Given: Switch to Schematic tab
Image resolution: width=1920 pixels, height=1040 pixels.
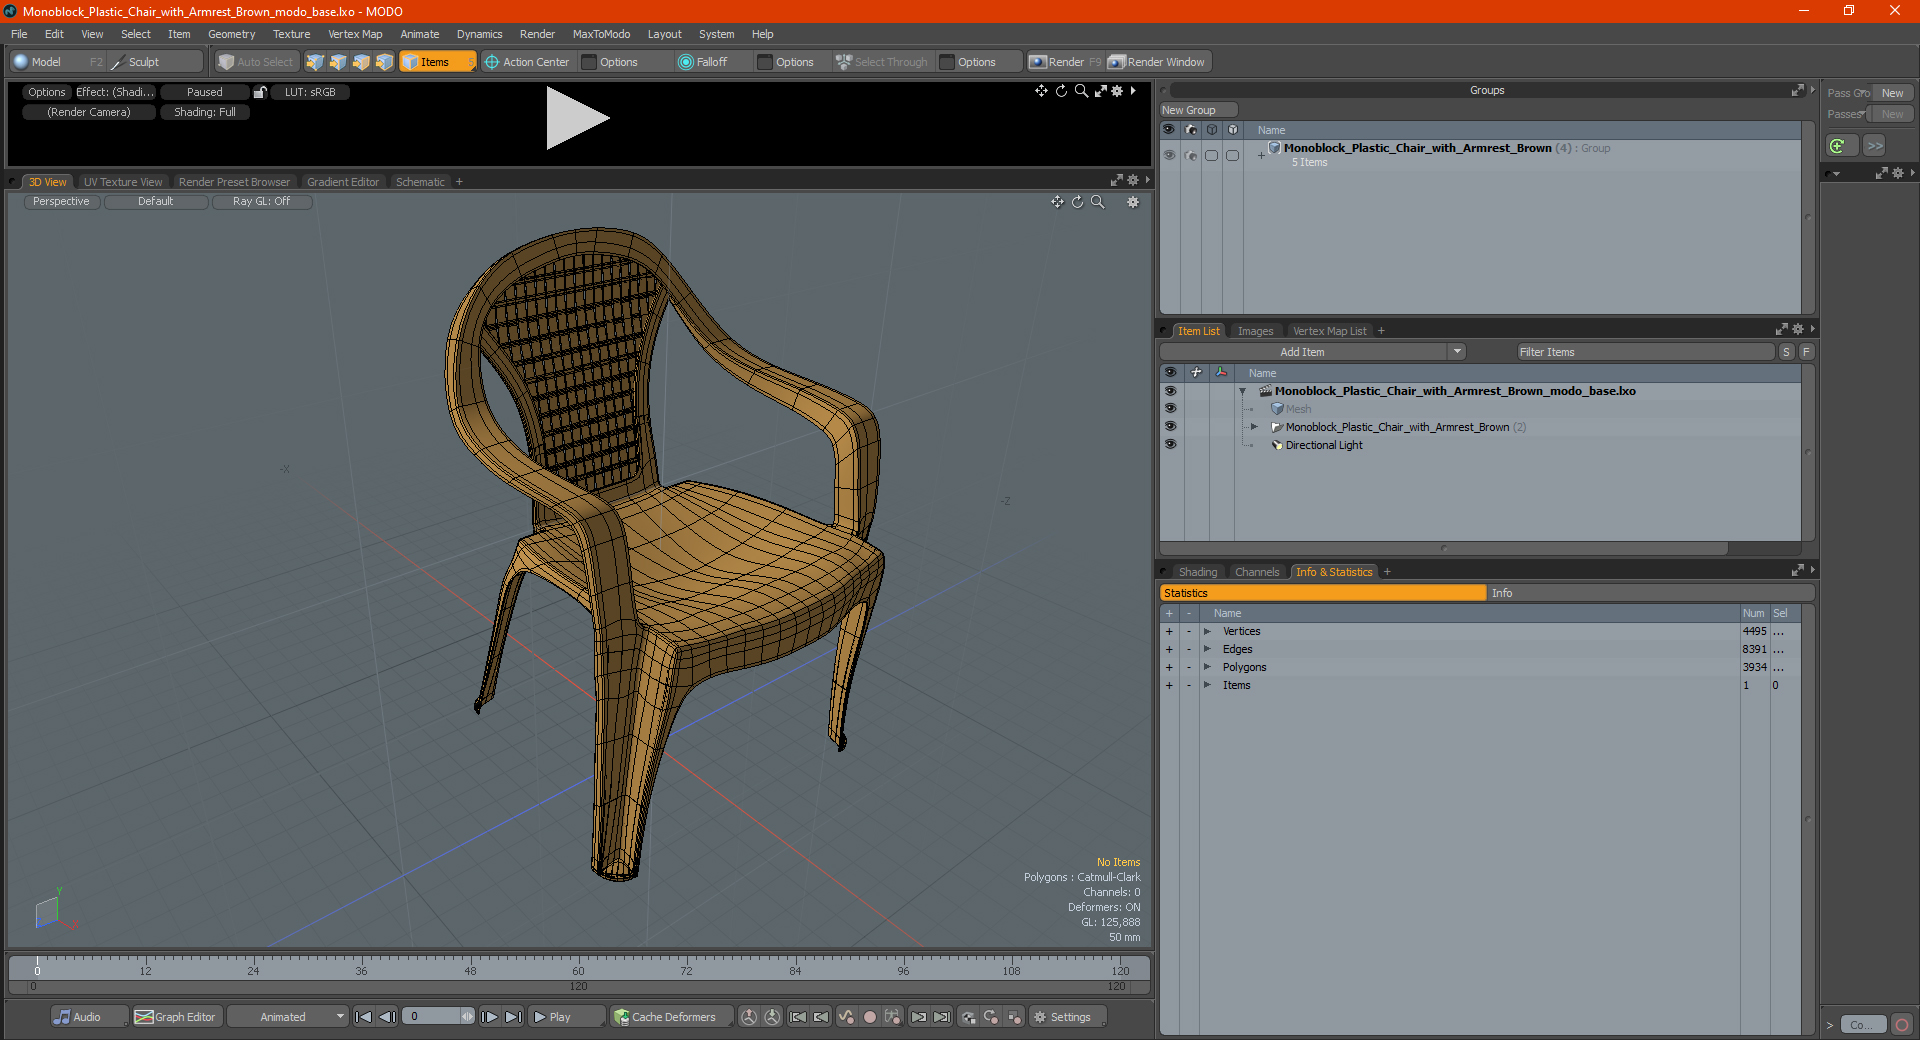Looking at the screenshot, I should pos(420,182).
